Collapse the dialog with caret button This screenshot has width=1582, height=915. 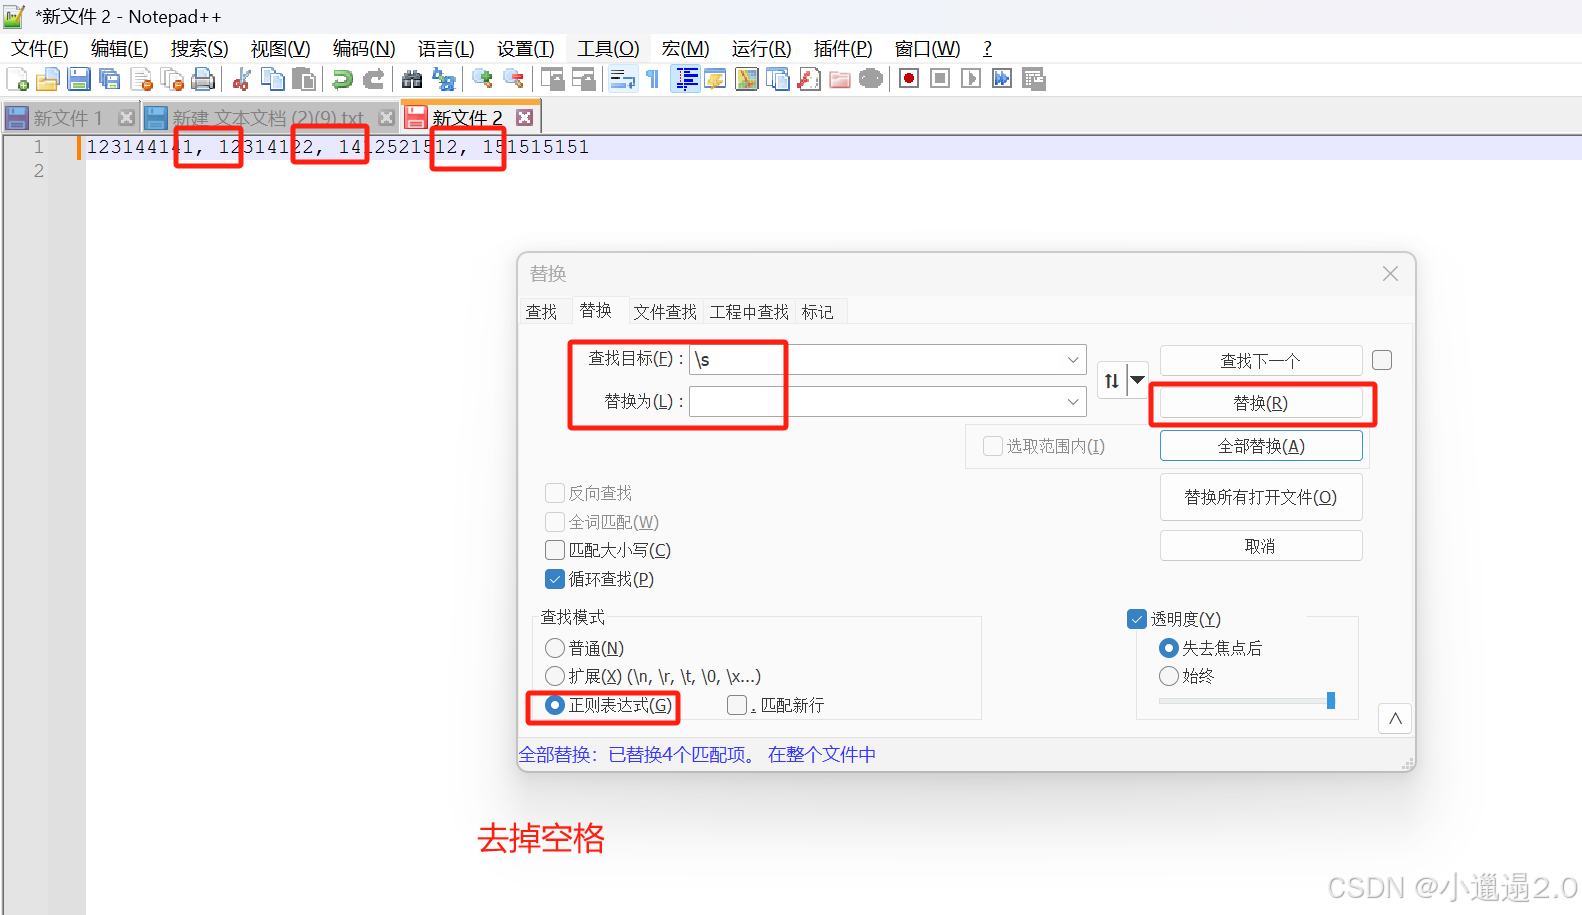1395,718
